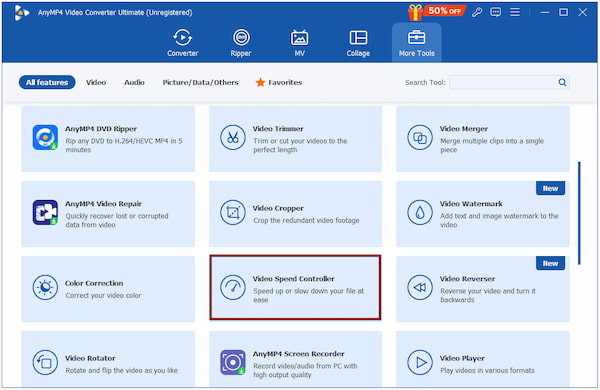The image size is (600, 390).
Task: Click the AnyMP4 Video Repair icon
Action: [x=45, y=212]
